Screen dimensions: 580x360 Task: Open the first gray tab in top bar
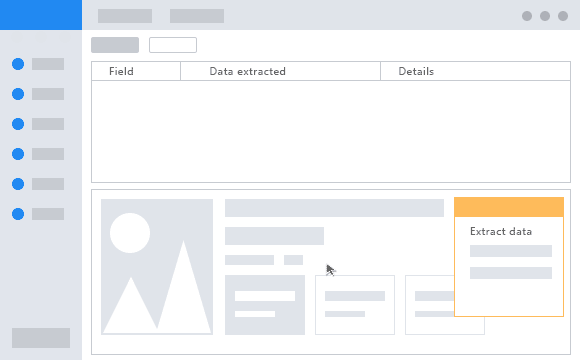coord(125,16)
